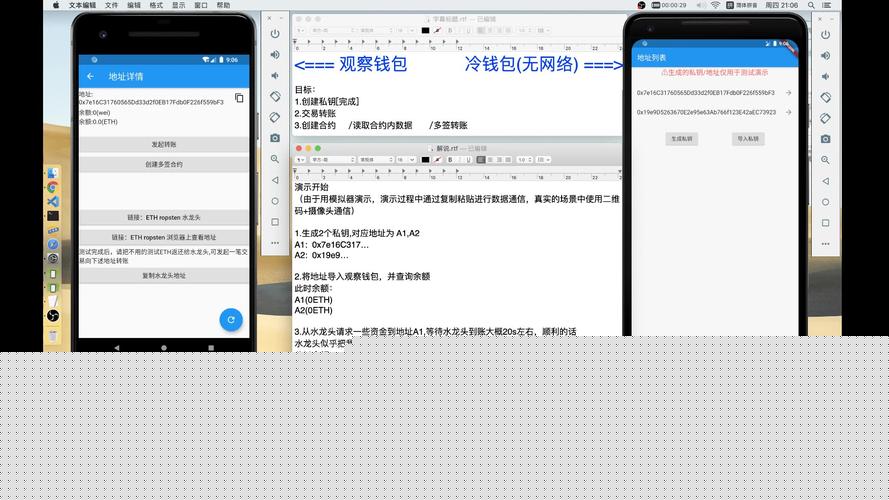
Task: Copy the wallet address with the copy icon
Action: tap(239, 98)
